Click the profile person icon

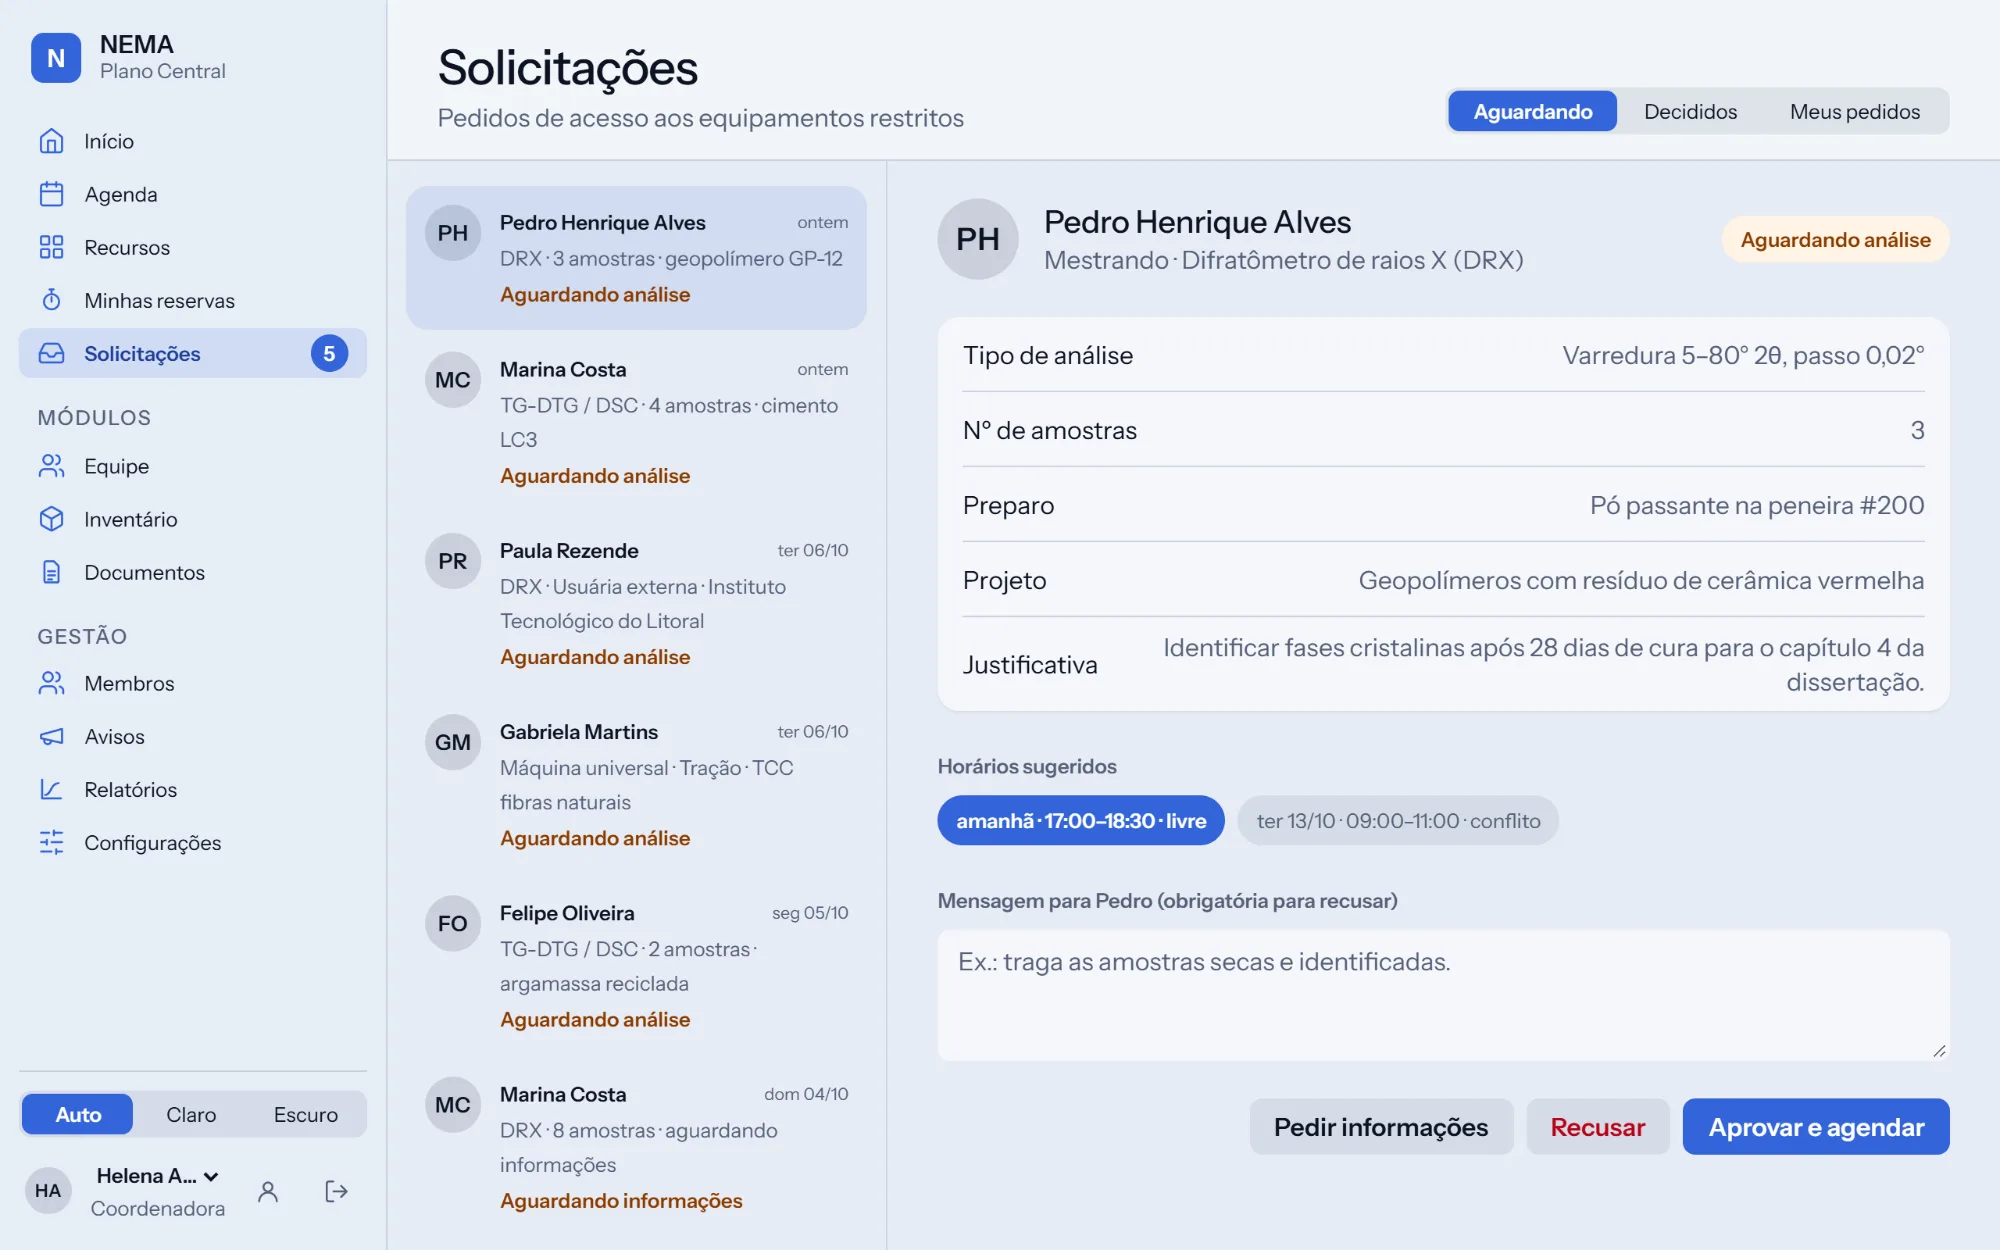coord(267,1191)
